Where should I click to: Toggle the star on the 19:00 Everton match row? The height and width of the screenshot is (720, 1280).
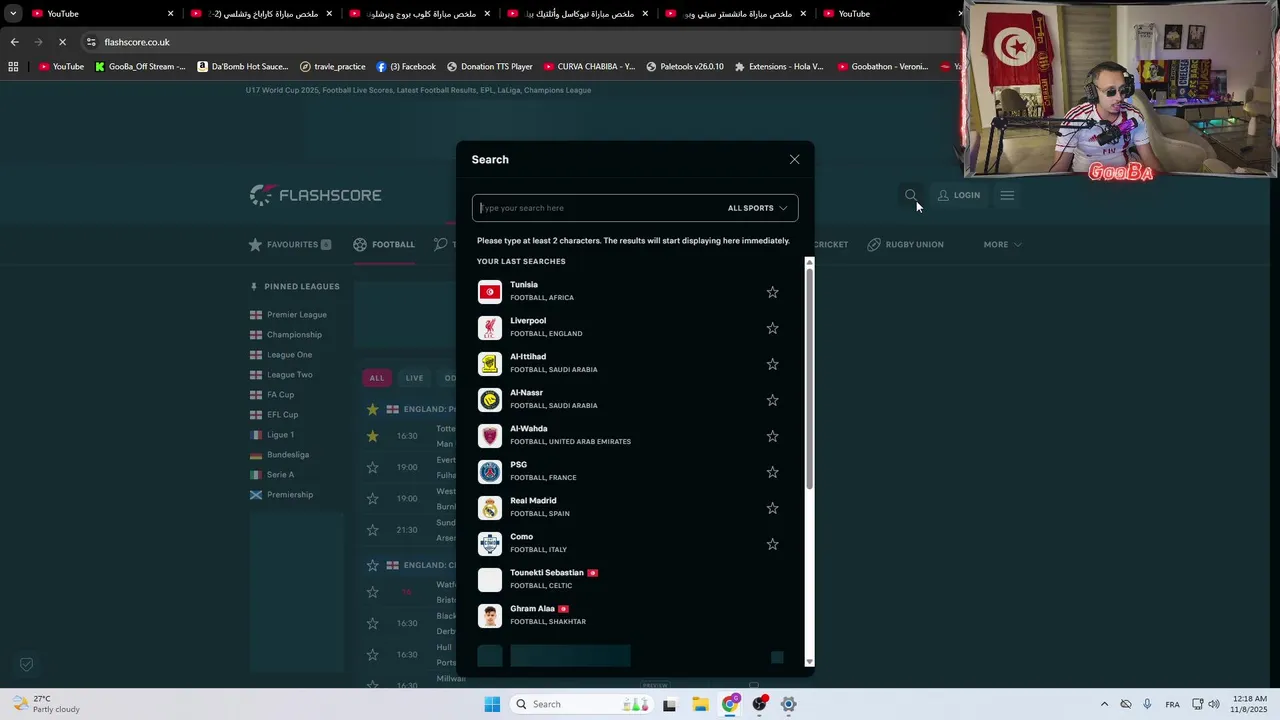point(372,467)
